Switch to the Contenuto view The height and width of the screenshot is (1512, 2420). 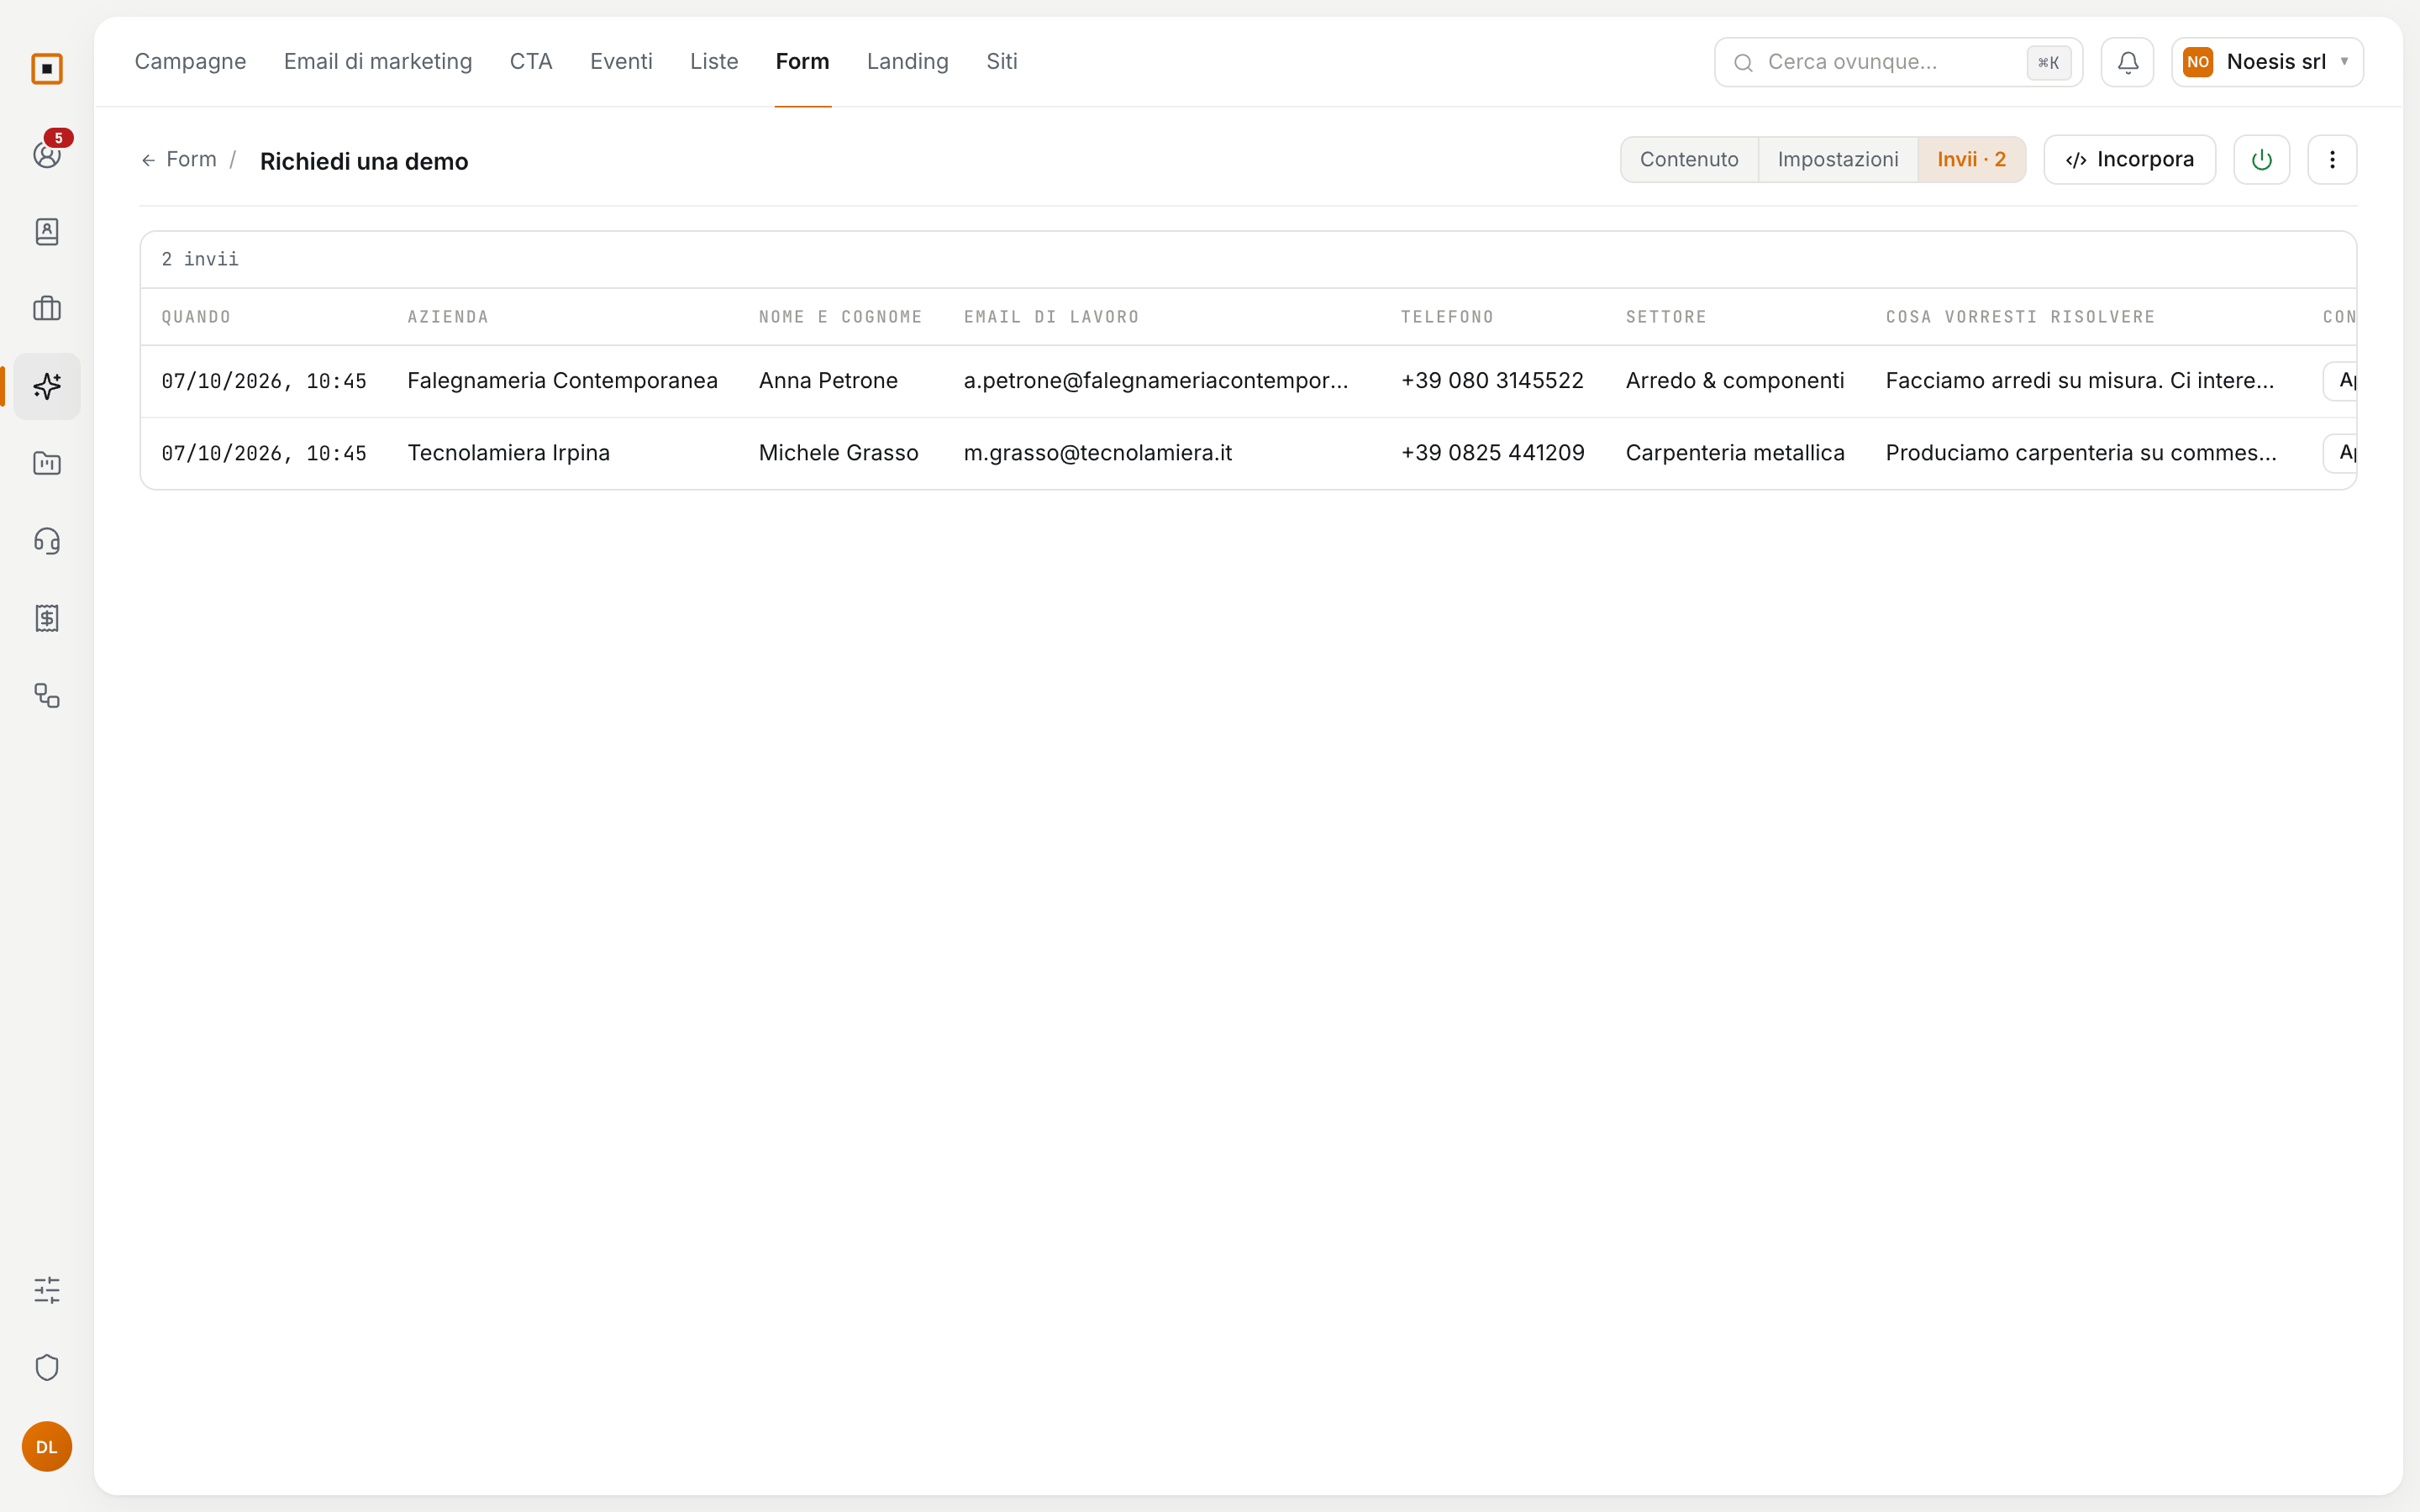coord(1689,160)
